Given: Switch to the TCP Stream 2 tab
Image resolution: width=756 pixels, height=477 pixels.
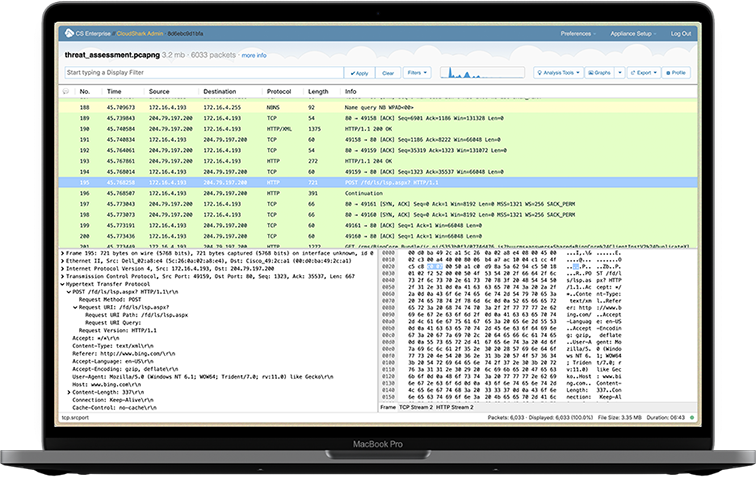Looking at the screenshot, I should 416,408.
